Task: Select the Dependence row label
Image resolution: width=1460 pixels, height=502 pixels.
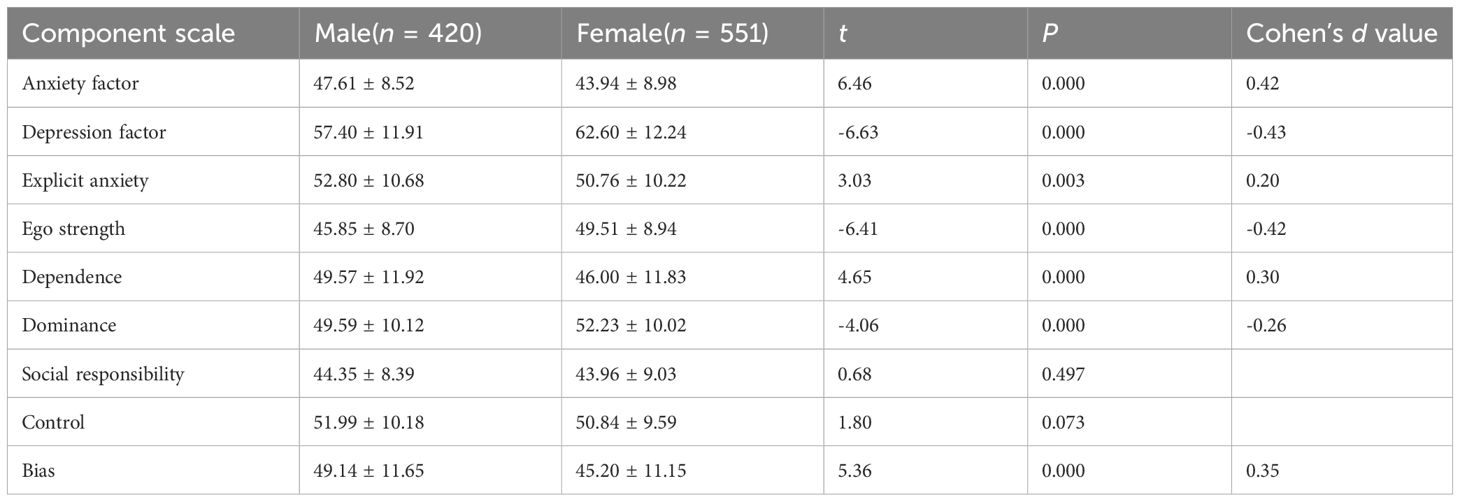Action: pos(70,277)
